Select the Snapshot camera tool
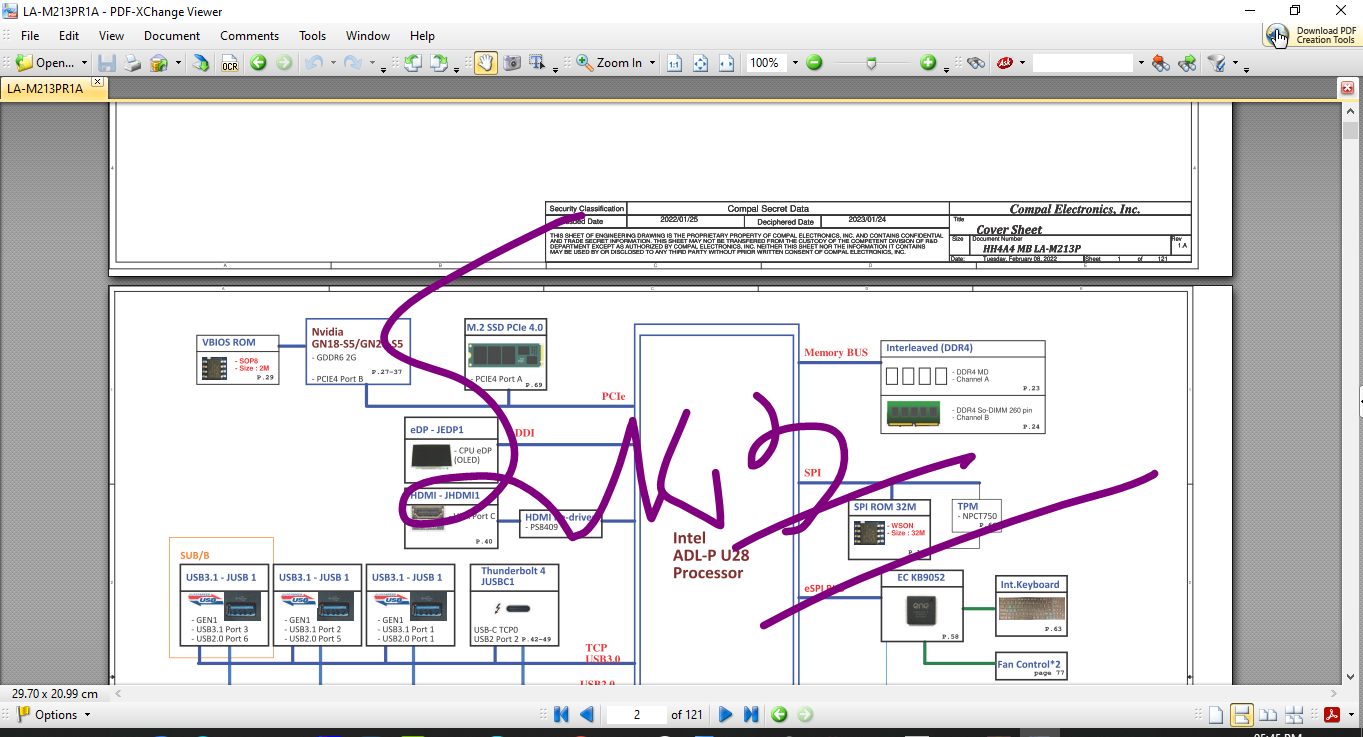 512,63
